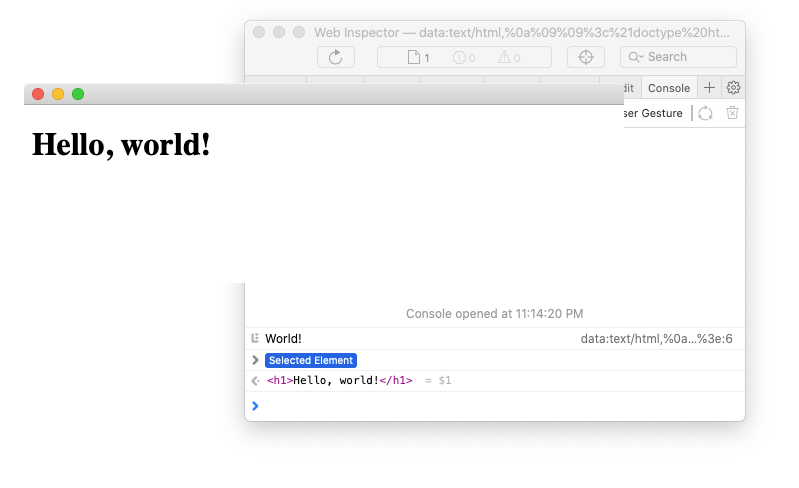Minimize the Hello world browser window
Image resolution: width=799 pixels, height=488 pixels.
58,94
